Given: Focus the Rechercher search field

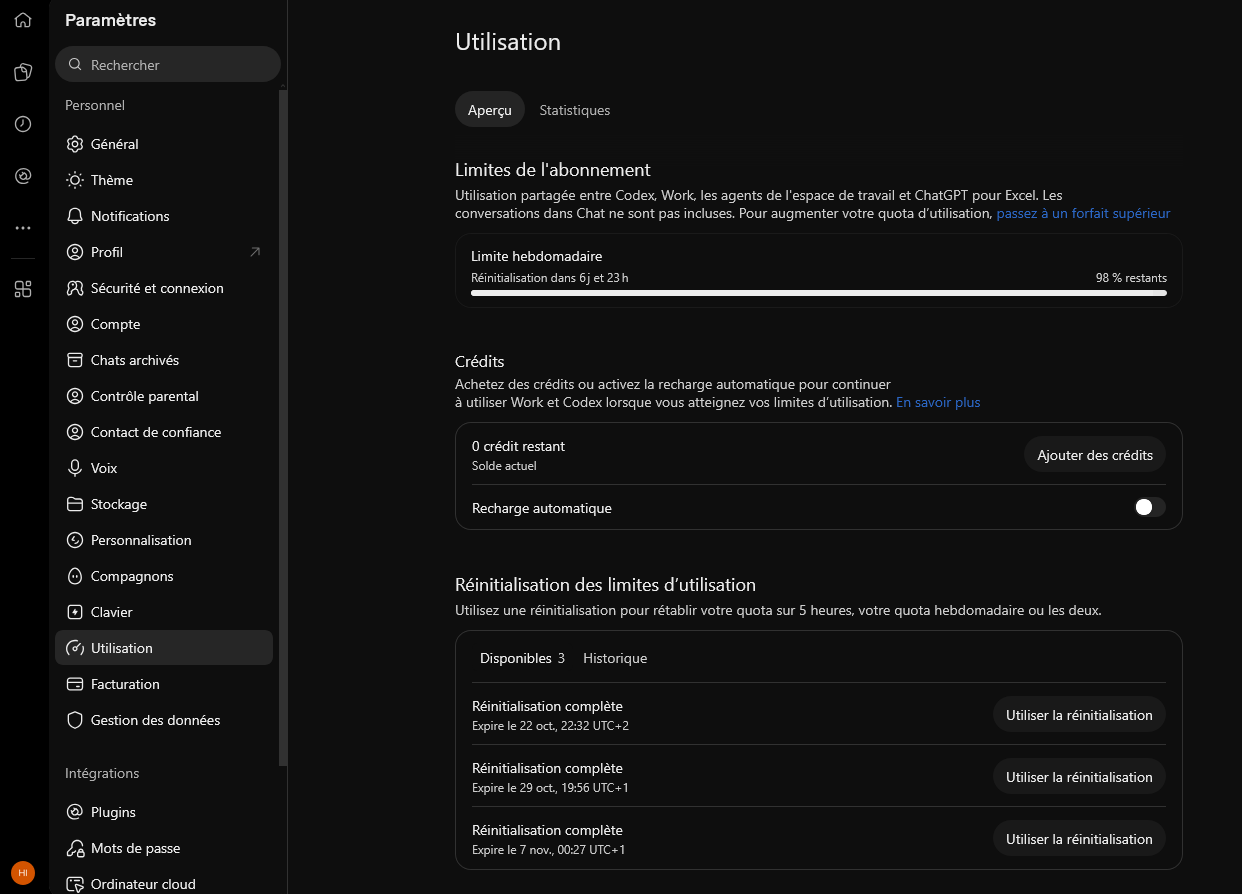Looking at the screenshot, I should 168,65.
